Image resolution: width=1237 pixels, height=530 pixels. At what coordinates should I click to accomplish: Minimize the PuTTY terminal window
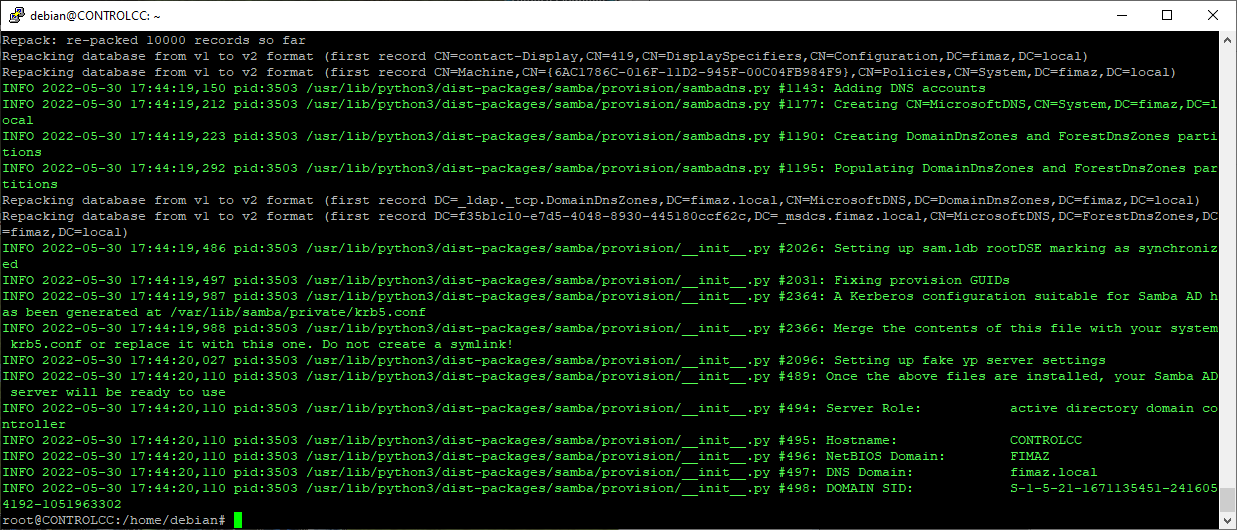[x=1120, y=15]
